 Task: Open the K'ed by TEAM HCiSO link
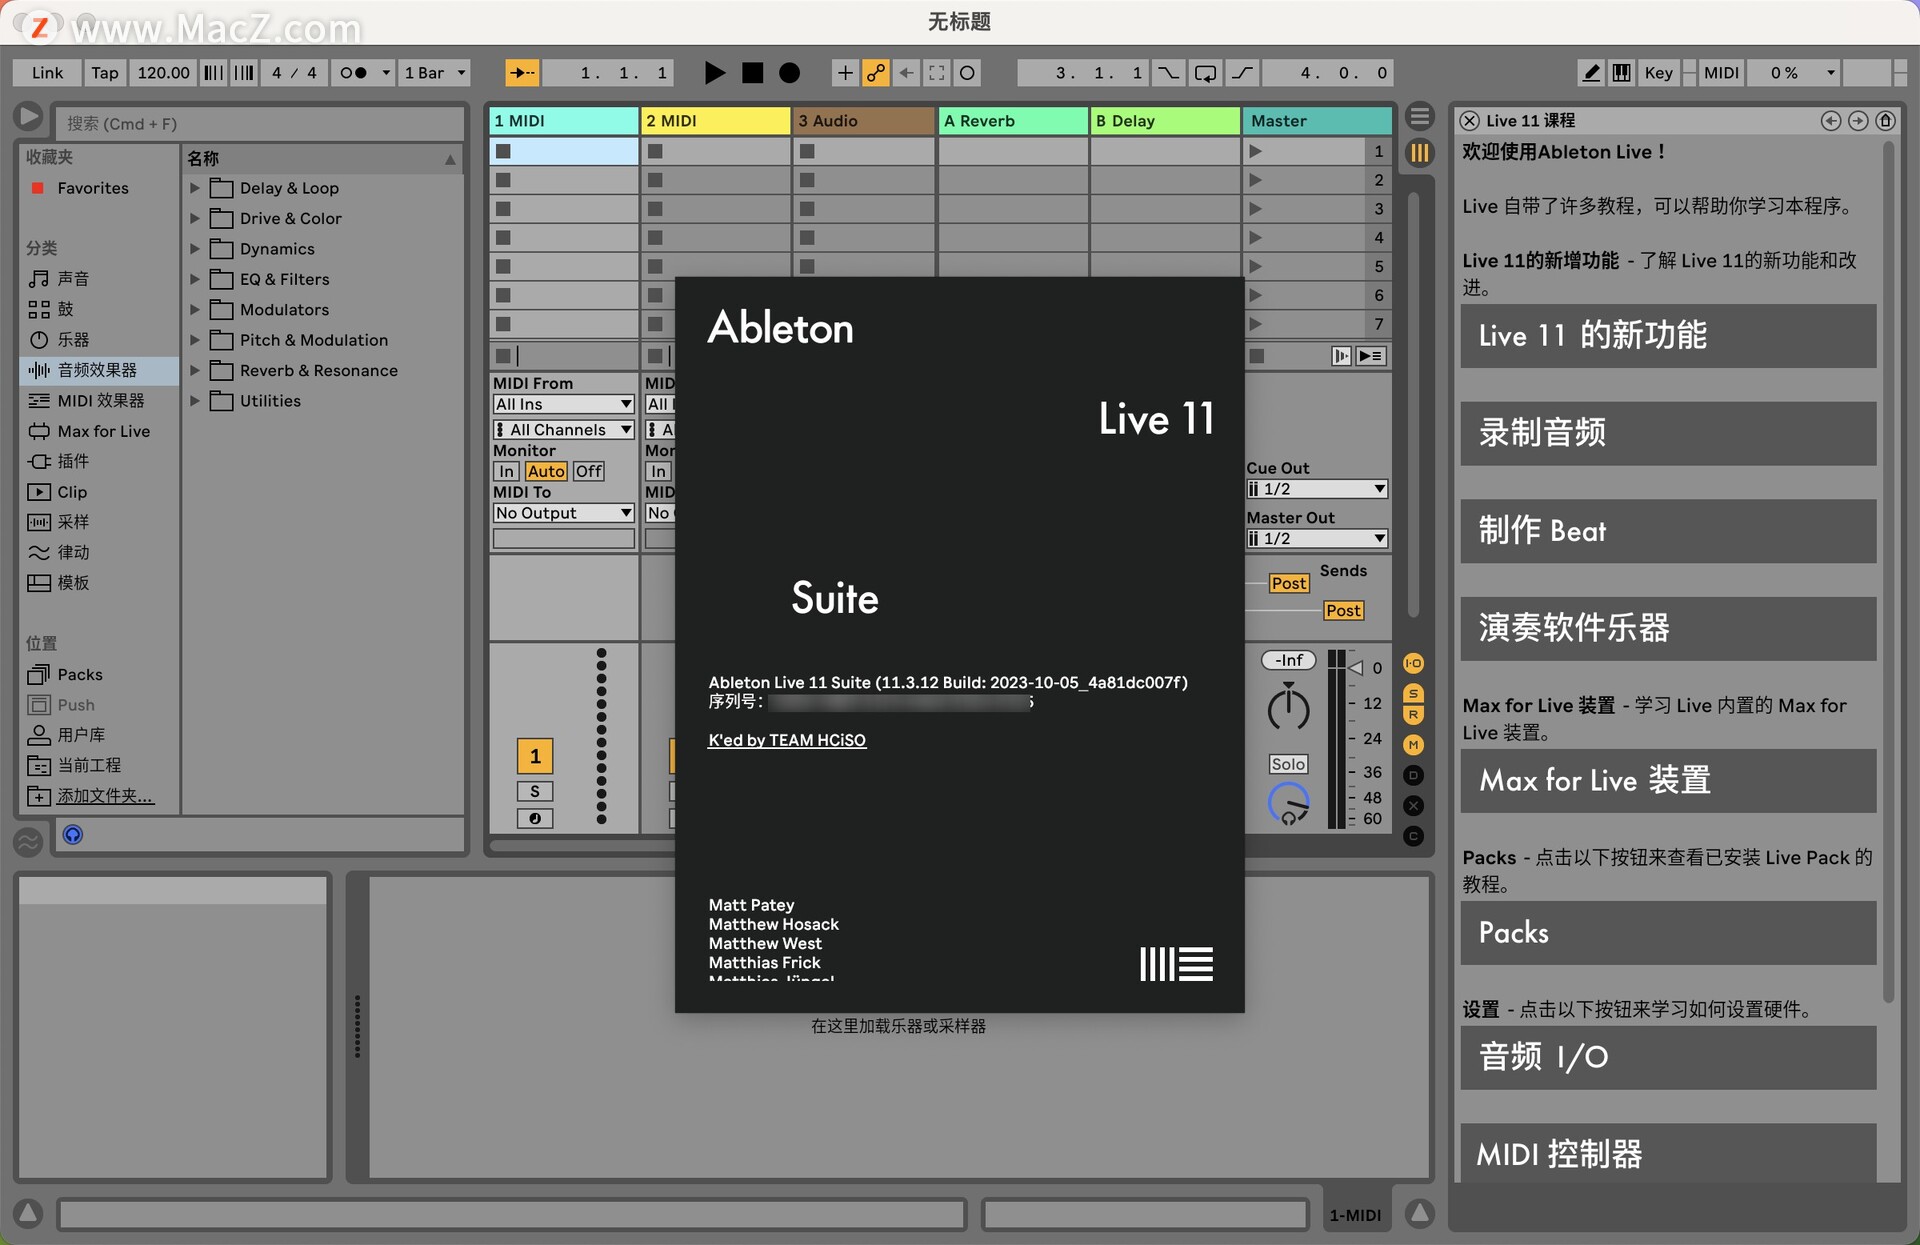[787, 740]
